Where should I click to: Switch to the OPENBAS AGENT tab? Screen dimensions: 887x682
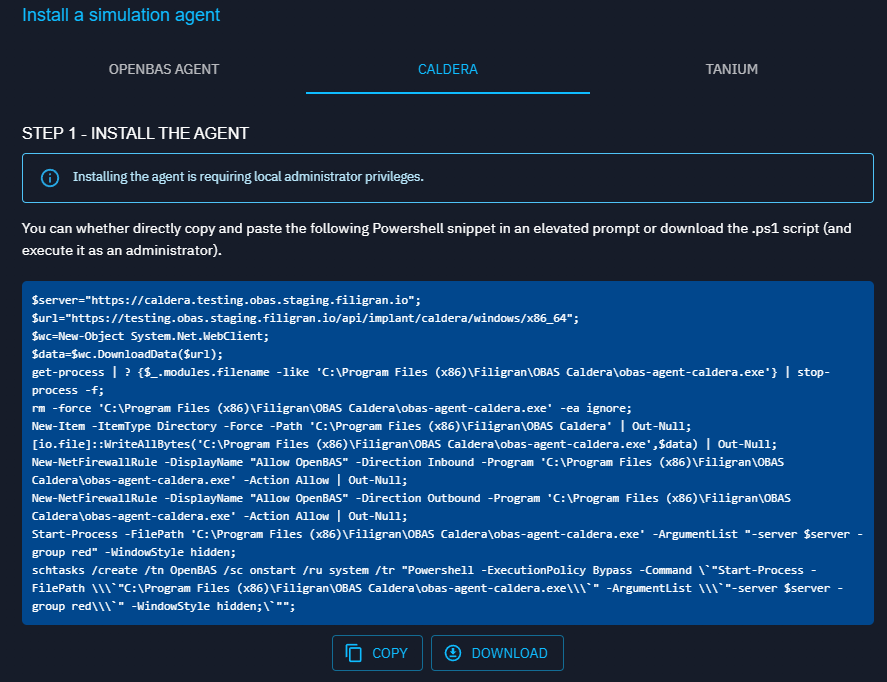163,70
